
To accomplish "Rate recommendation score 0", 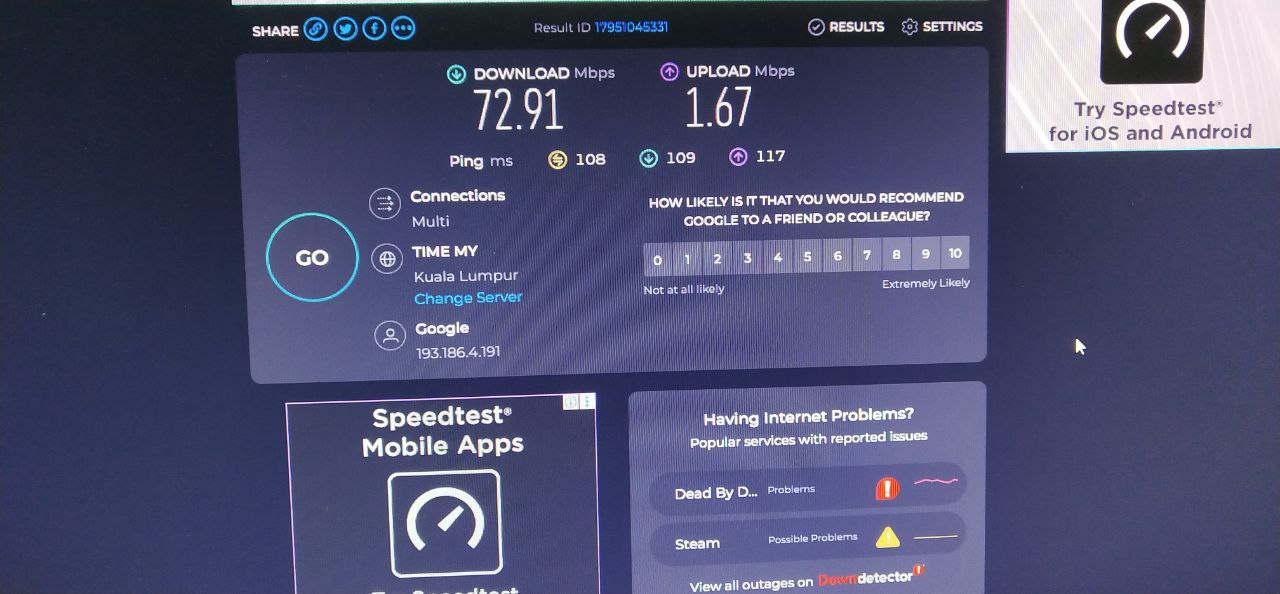I will pos(657,259).
